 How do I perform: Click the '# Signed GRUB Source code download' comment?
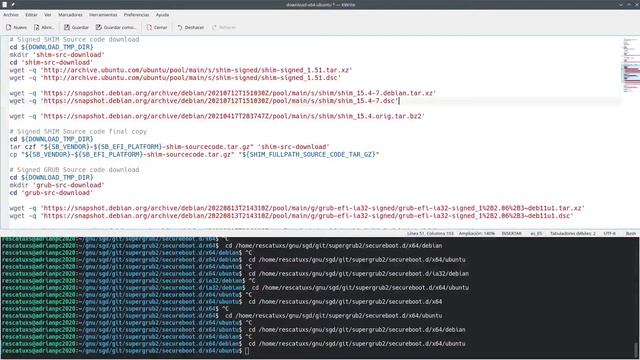tap(74, 170)
